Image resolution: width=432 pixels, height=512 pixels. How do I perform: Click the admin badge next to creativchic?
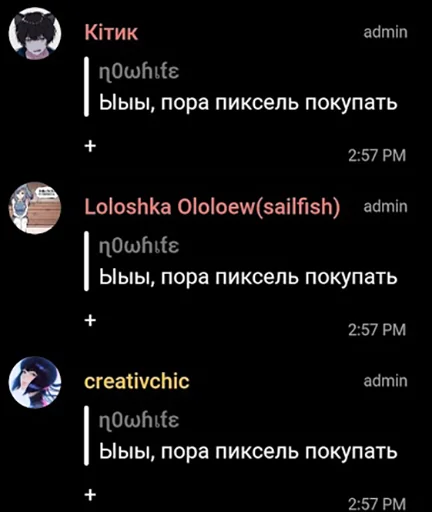(385, 381)
